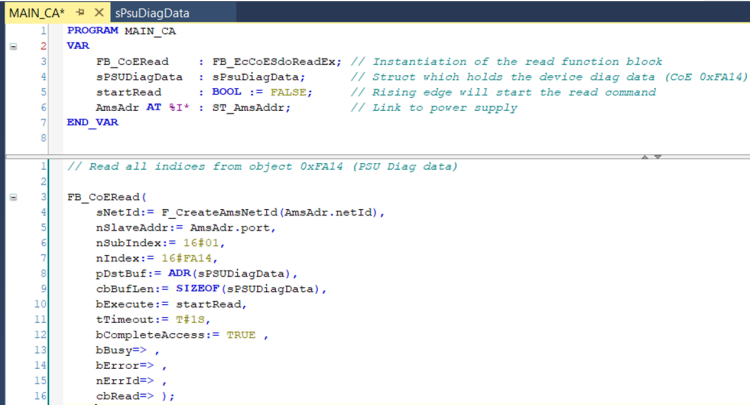Click the bBusy=> output line
The width and height of the screenshot is (750, 405).
coord(127,350)
